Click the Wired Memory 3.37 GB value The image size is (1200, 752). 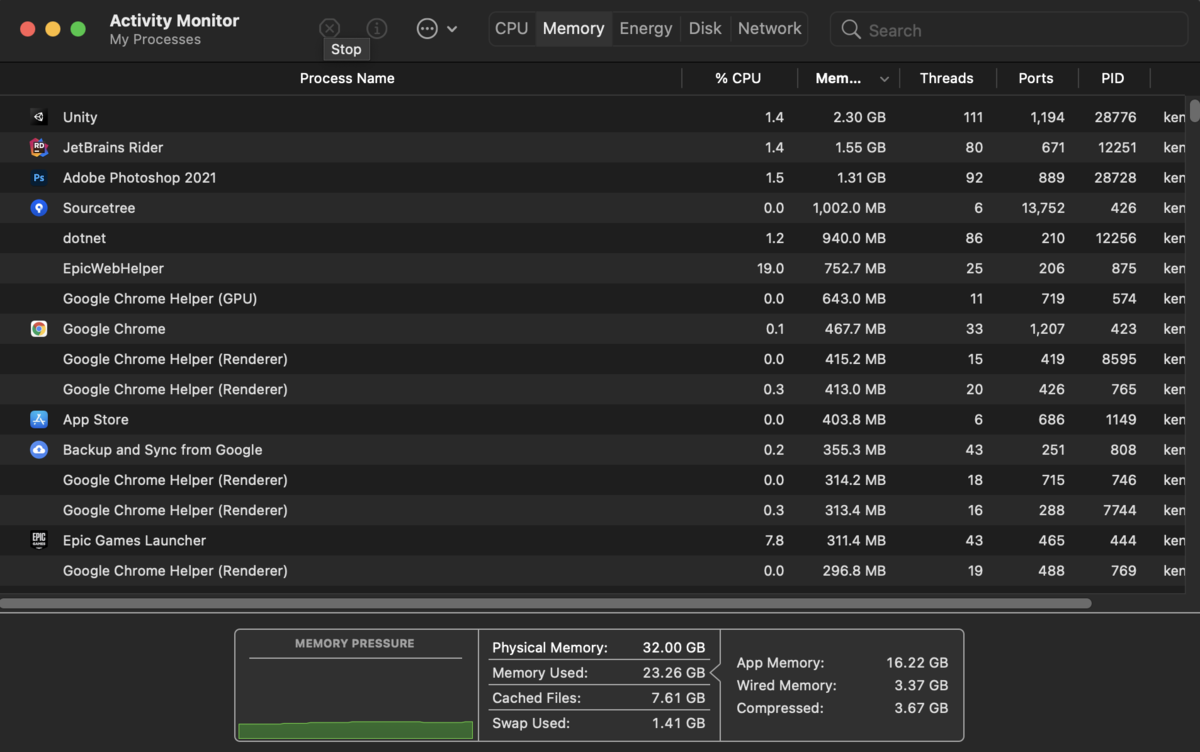[x=922, y=685]
